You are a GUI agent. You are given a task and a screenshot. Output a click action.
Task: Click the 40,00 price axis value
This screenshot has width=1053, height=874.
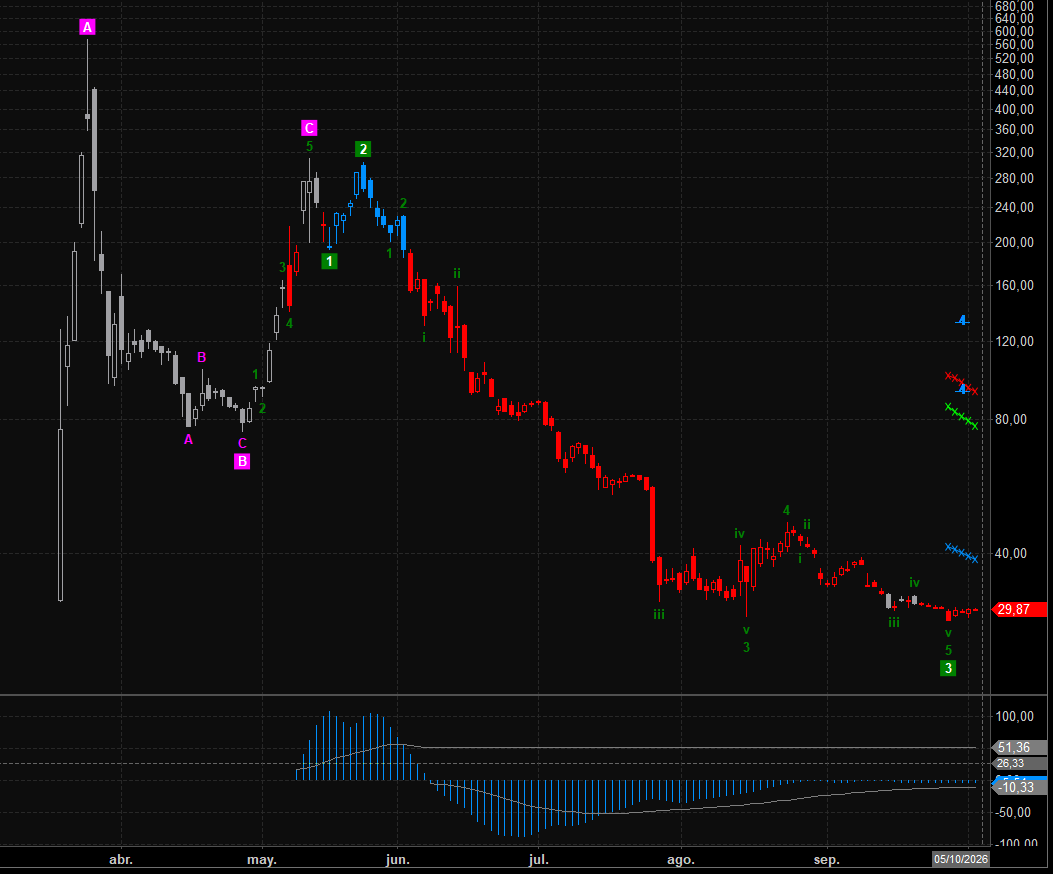coord(1011,554)
